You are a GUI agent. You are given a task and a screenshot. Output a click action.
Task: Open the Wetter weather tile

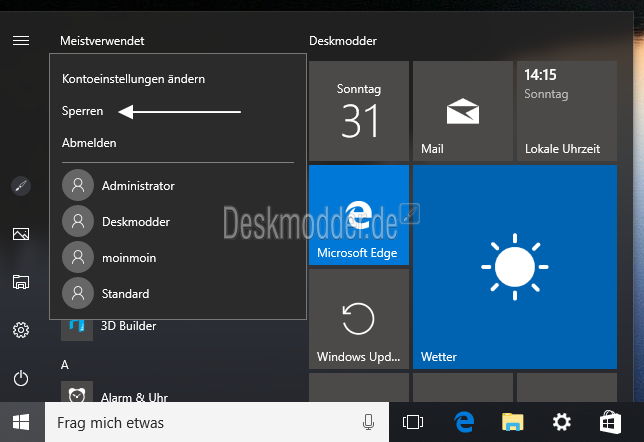click(x=515, y=267)
